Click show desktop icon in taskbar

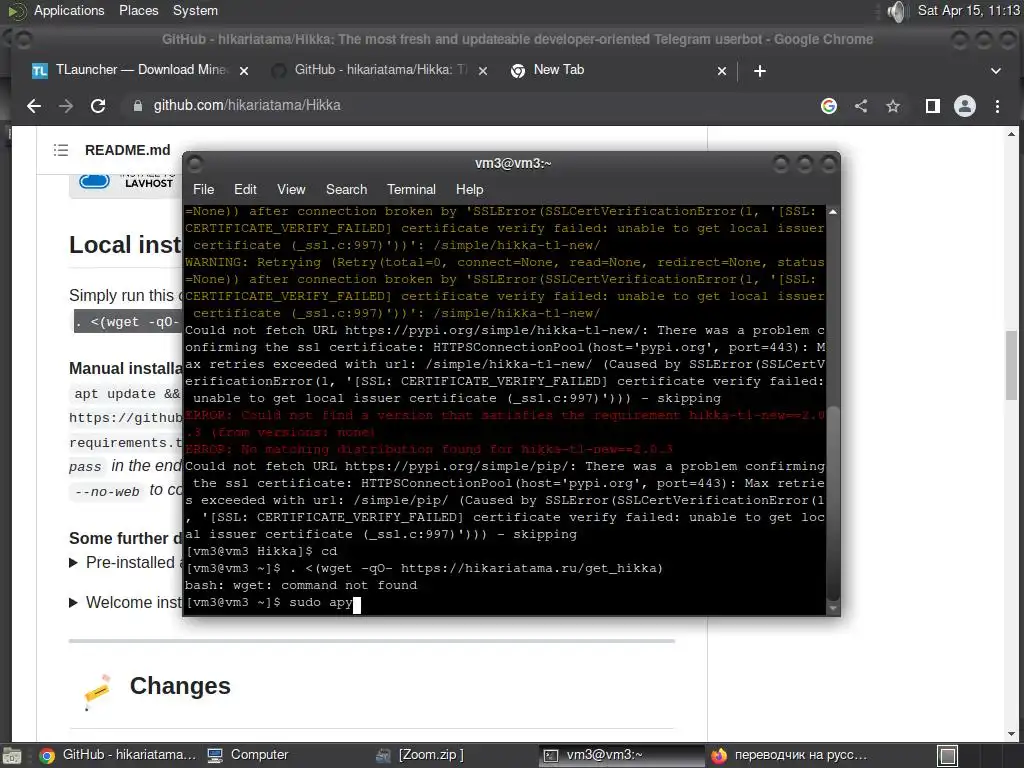pos(12,756)
